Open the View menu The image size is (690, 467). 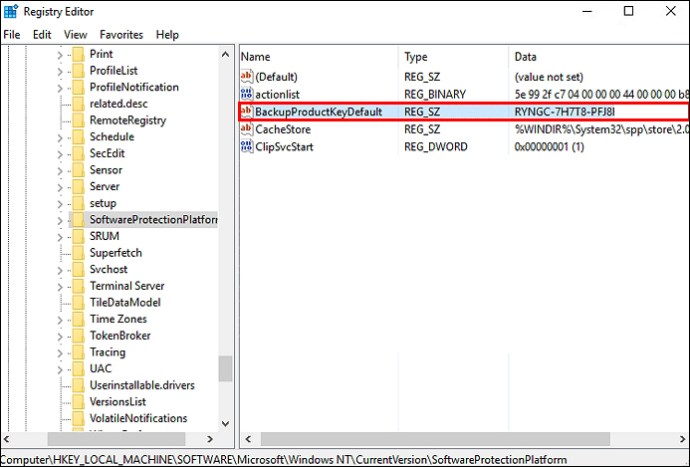click(x=75, y=35)
